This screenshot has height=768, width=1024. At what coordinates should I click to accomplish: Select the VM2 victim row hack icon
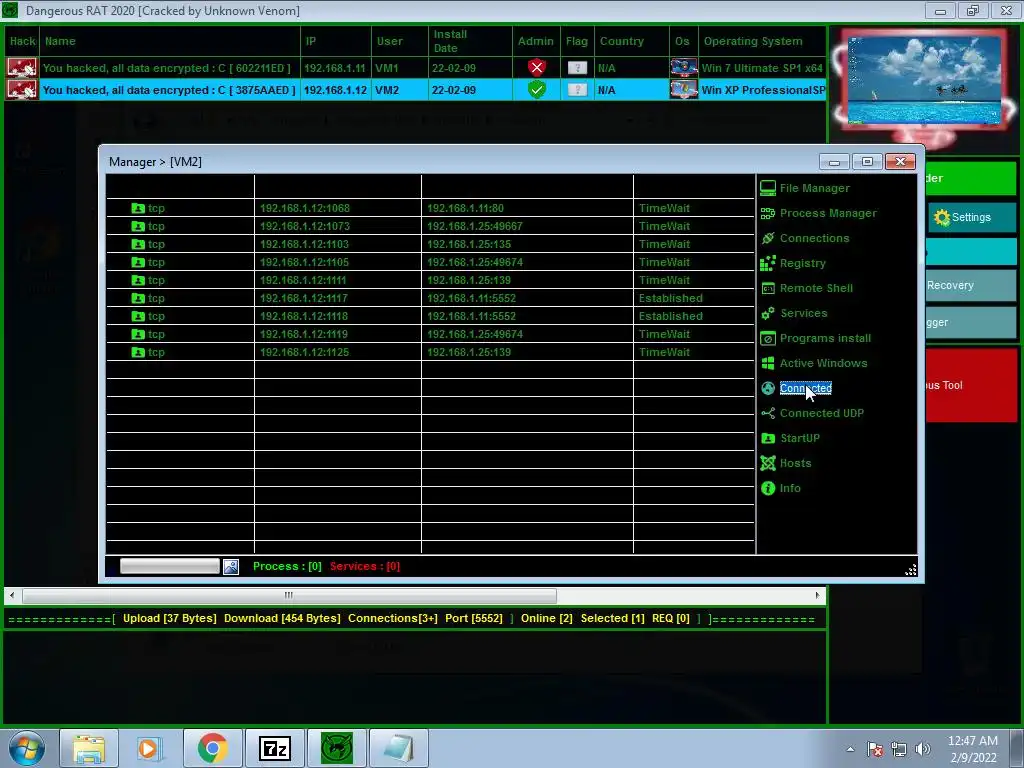click(22, 89)
